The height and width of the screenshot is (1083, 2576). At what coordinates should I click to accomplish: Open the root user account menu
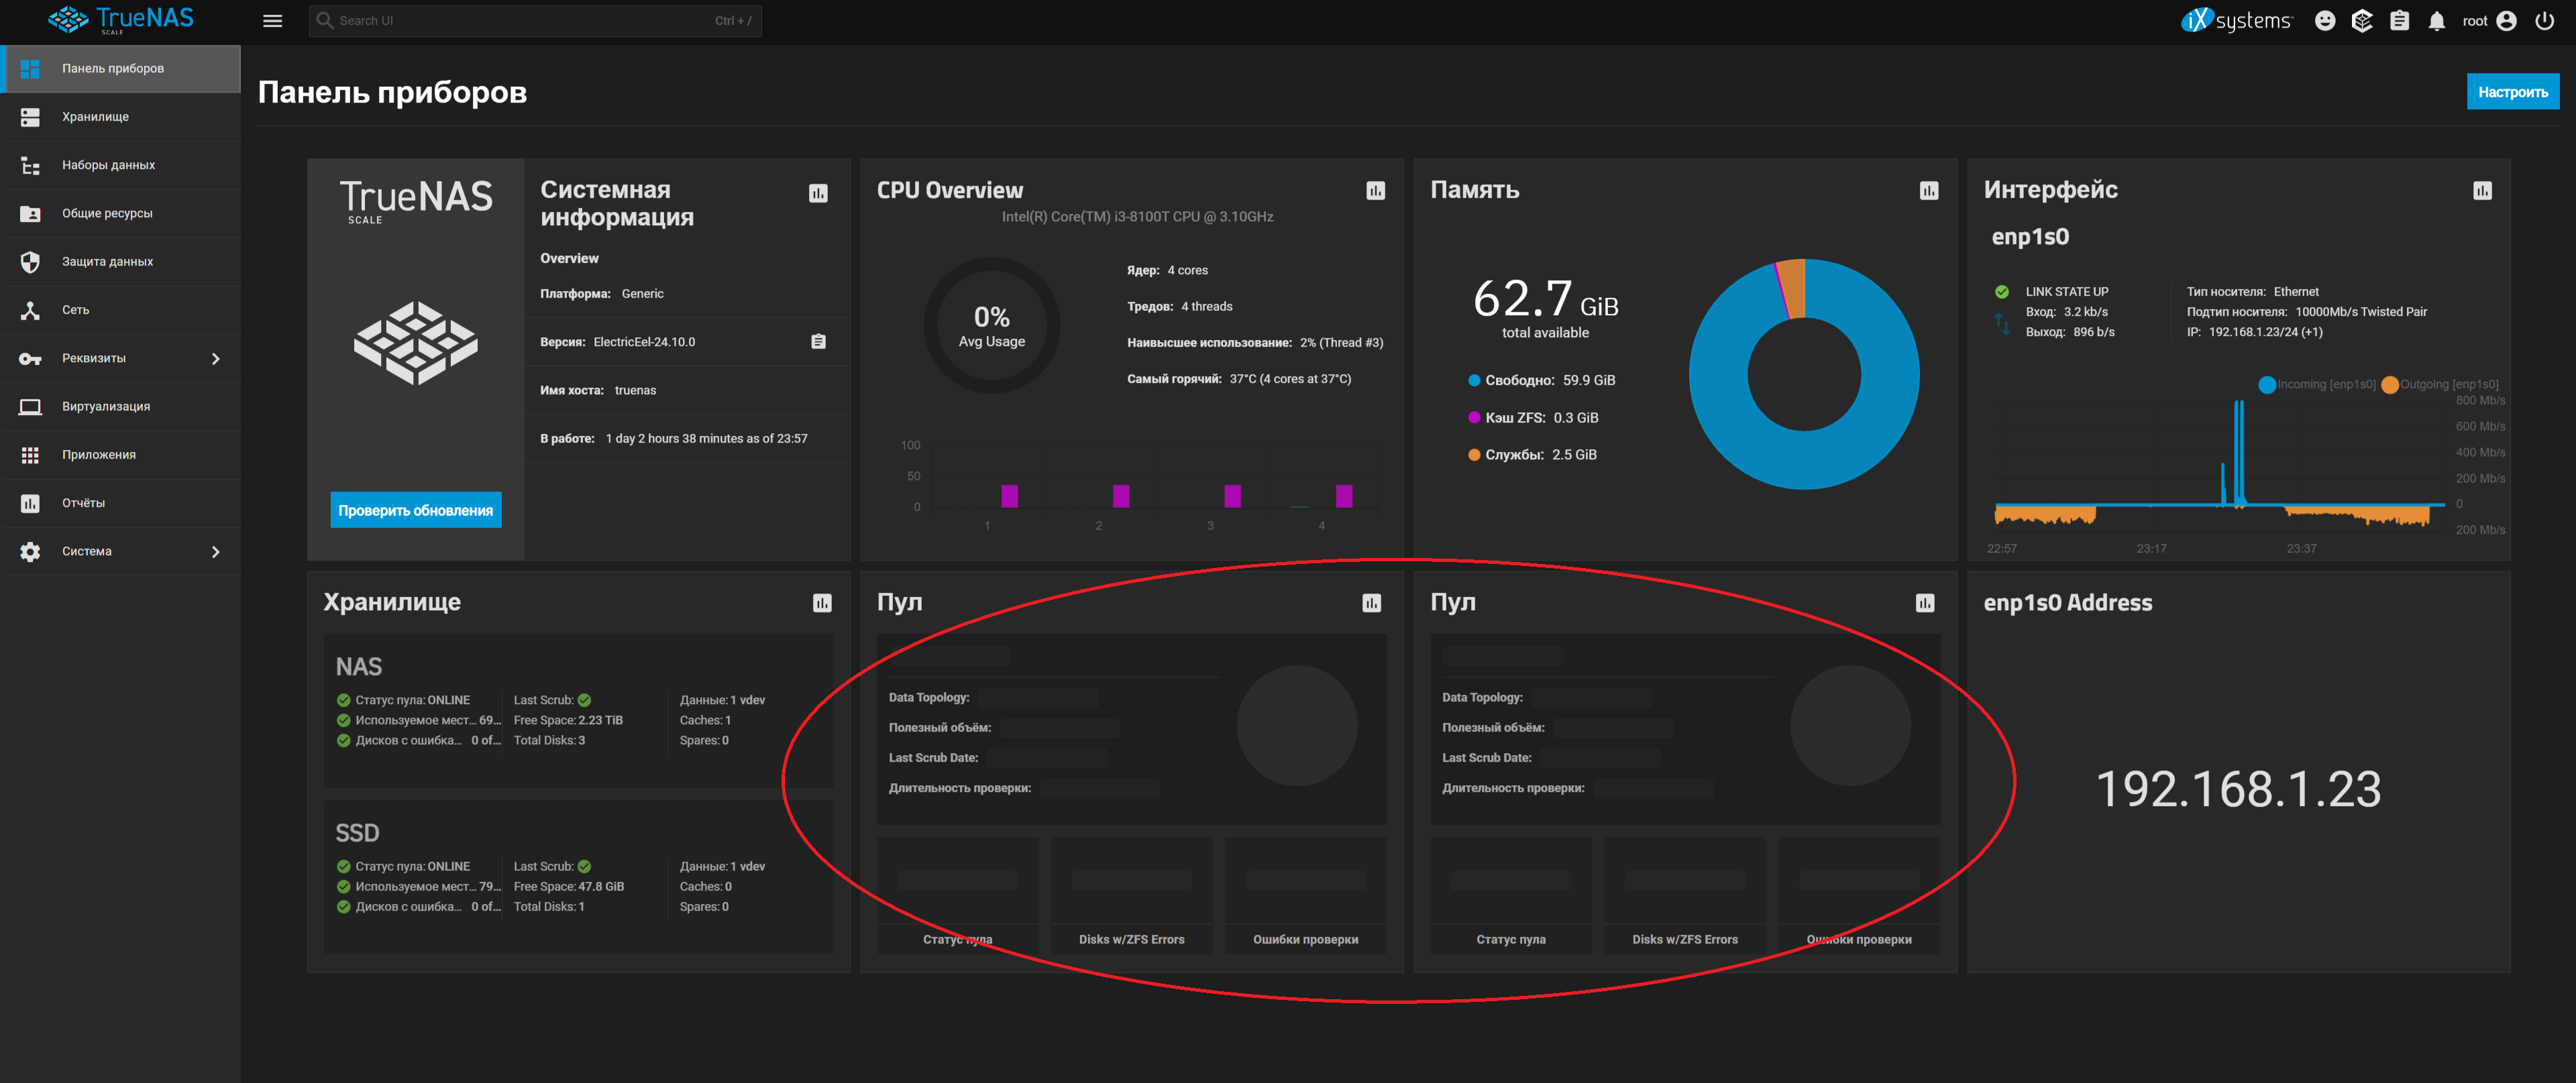[x=2487, y=21]
